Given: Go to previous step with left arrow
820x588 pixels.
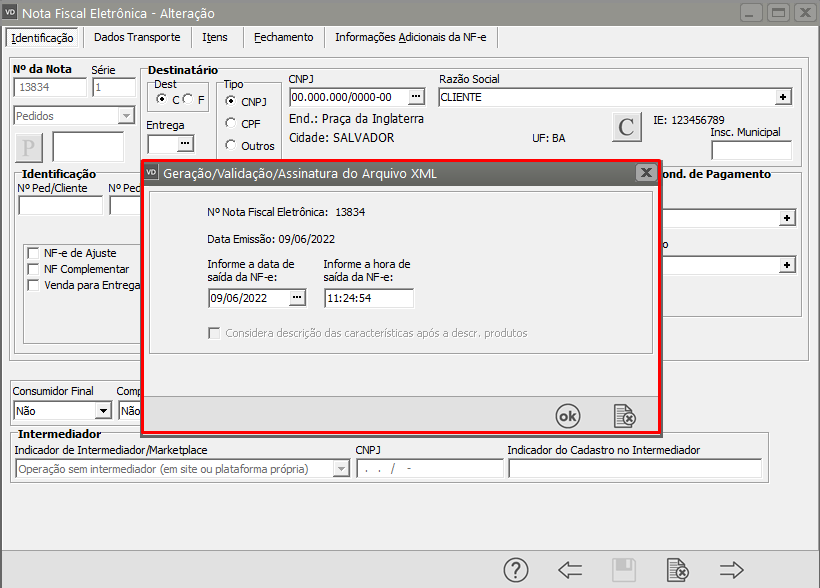Looking at the screenshot, I should coord(570,570).
